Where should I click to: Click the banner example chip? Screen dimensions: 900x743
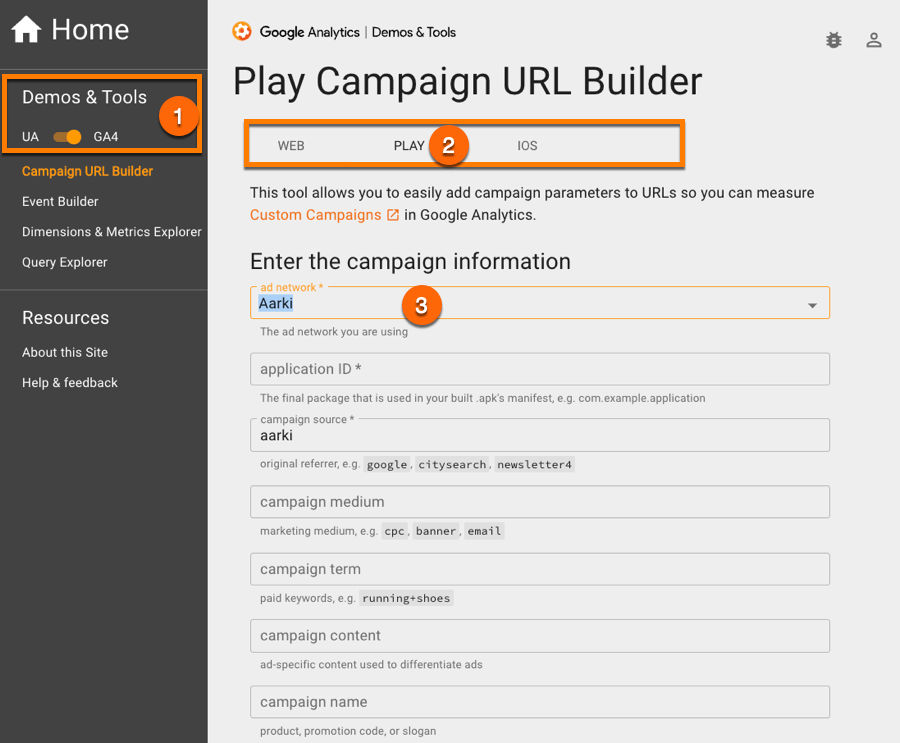[x=435, y=531]
